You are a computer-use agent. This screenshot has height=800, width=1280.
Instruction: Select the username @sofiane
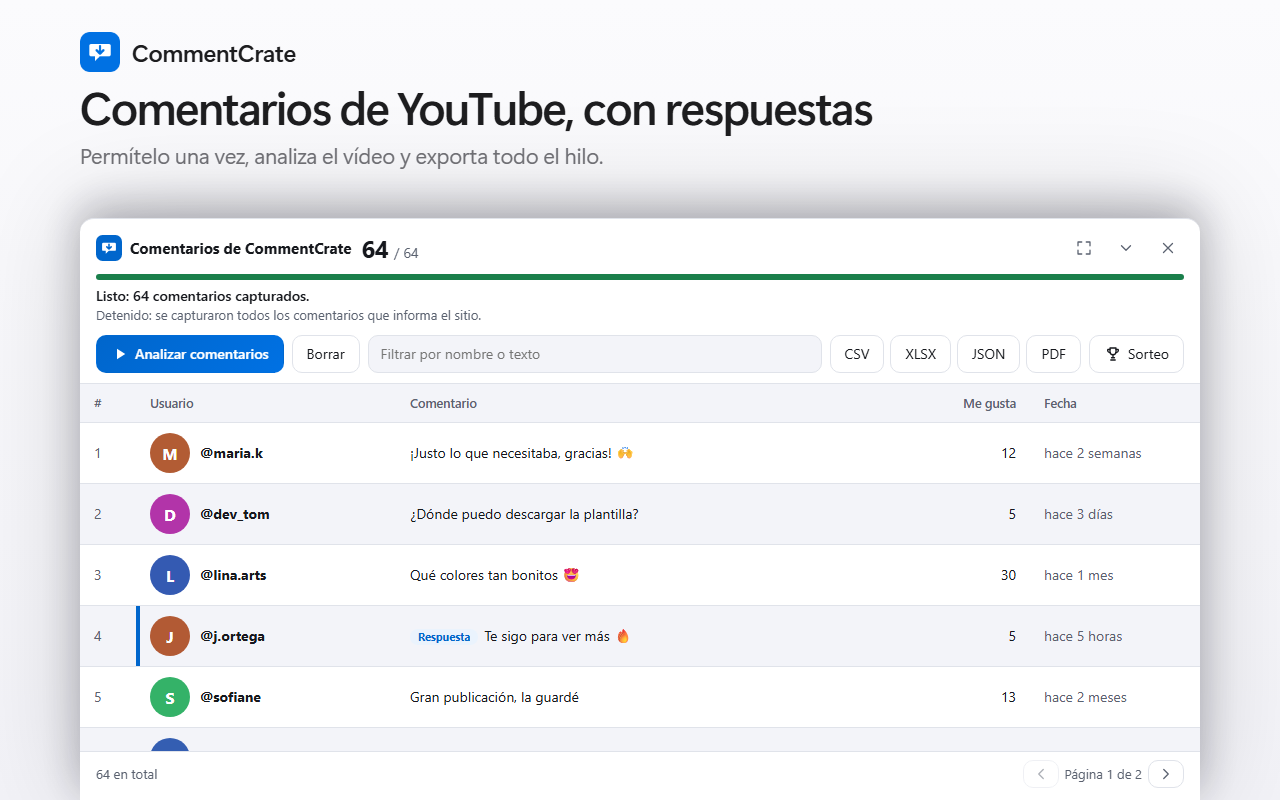[x=230, y=697]
